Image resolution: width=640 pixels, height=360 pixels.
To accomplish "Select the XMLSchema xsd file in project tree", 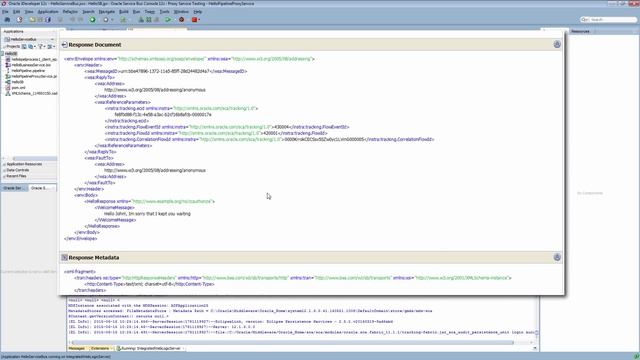I will tap(34, 93).
